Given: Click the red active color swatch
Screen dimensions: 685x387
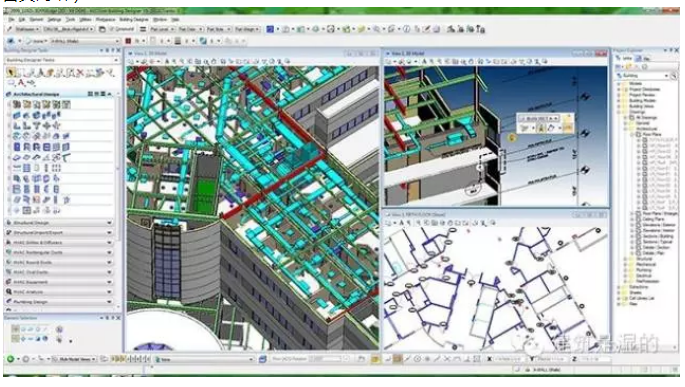Looking at the screenshot, I should point(128,41).
